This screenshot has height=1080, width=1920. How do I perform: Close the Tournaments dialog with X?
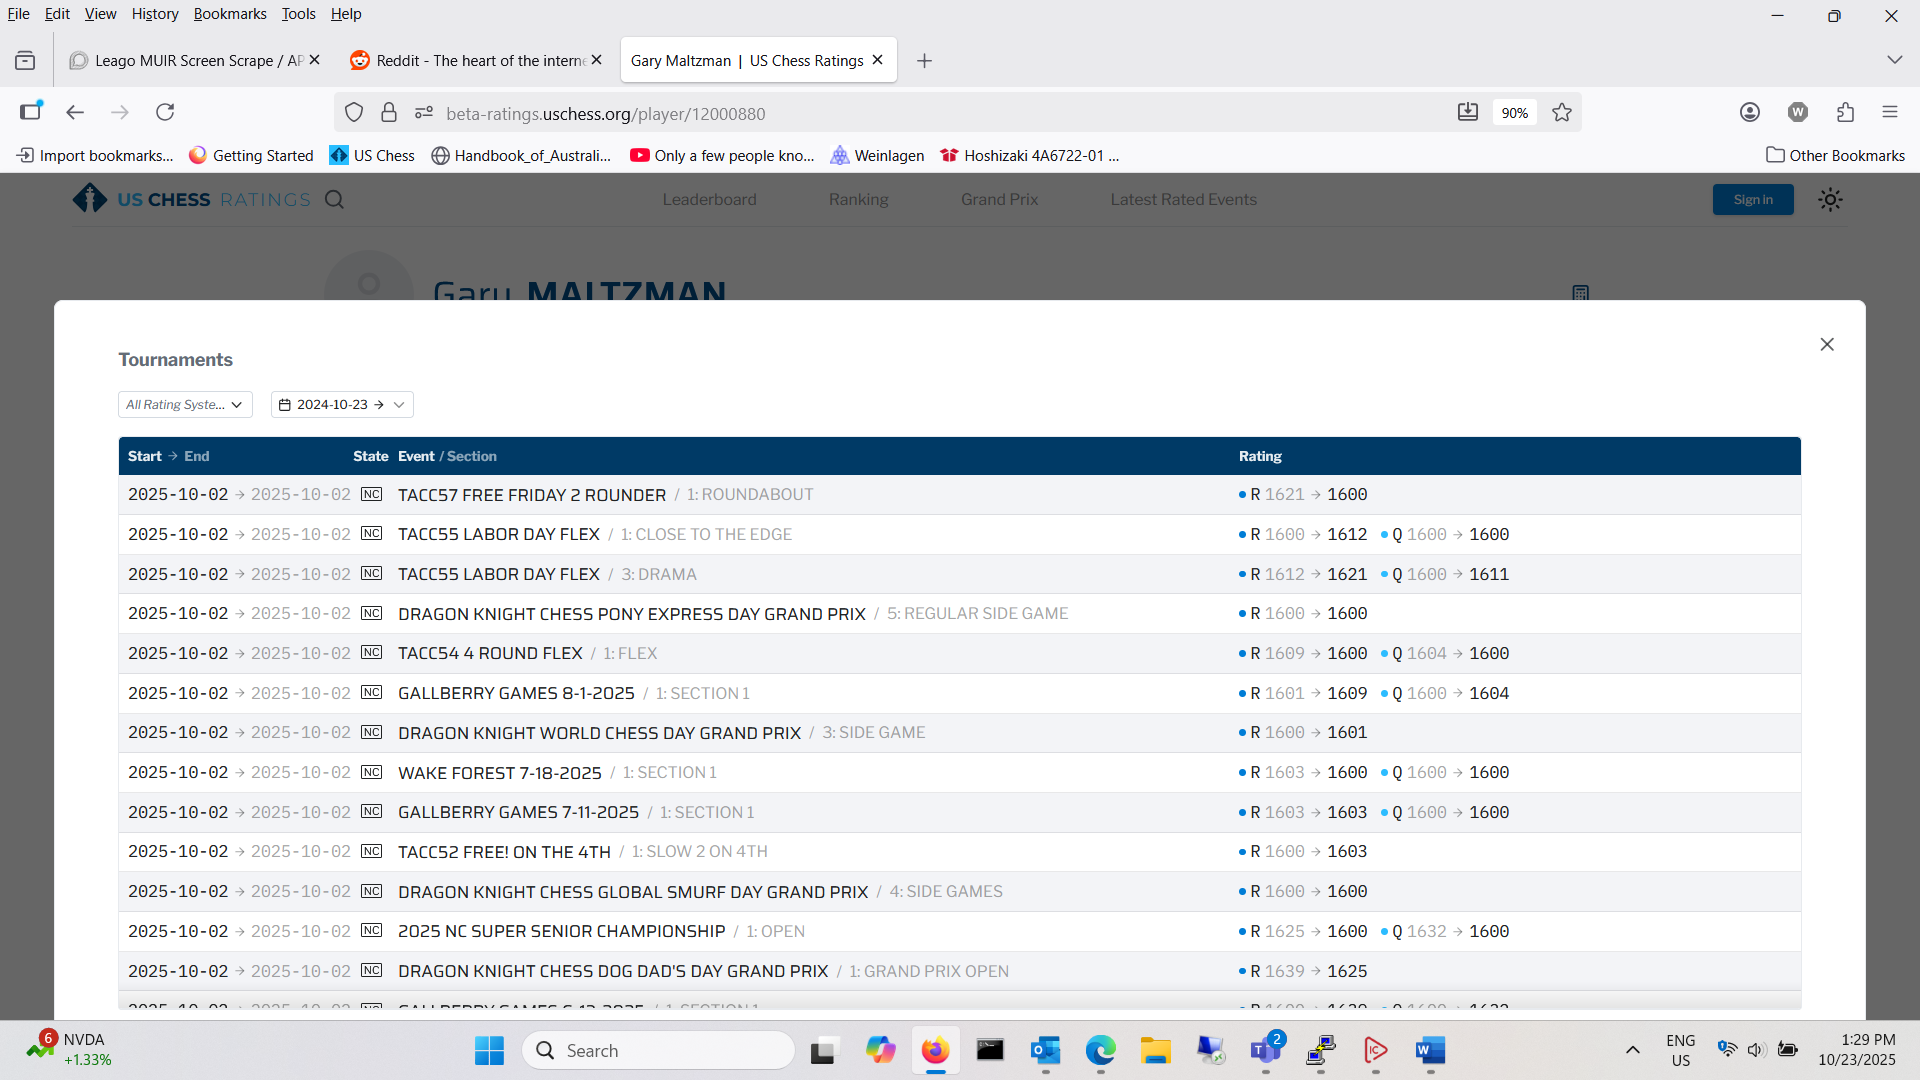point(1827,344)
